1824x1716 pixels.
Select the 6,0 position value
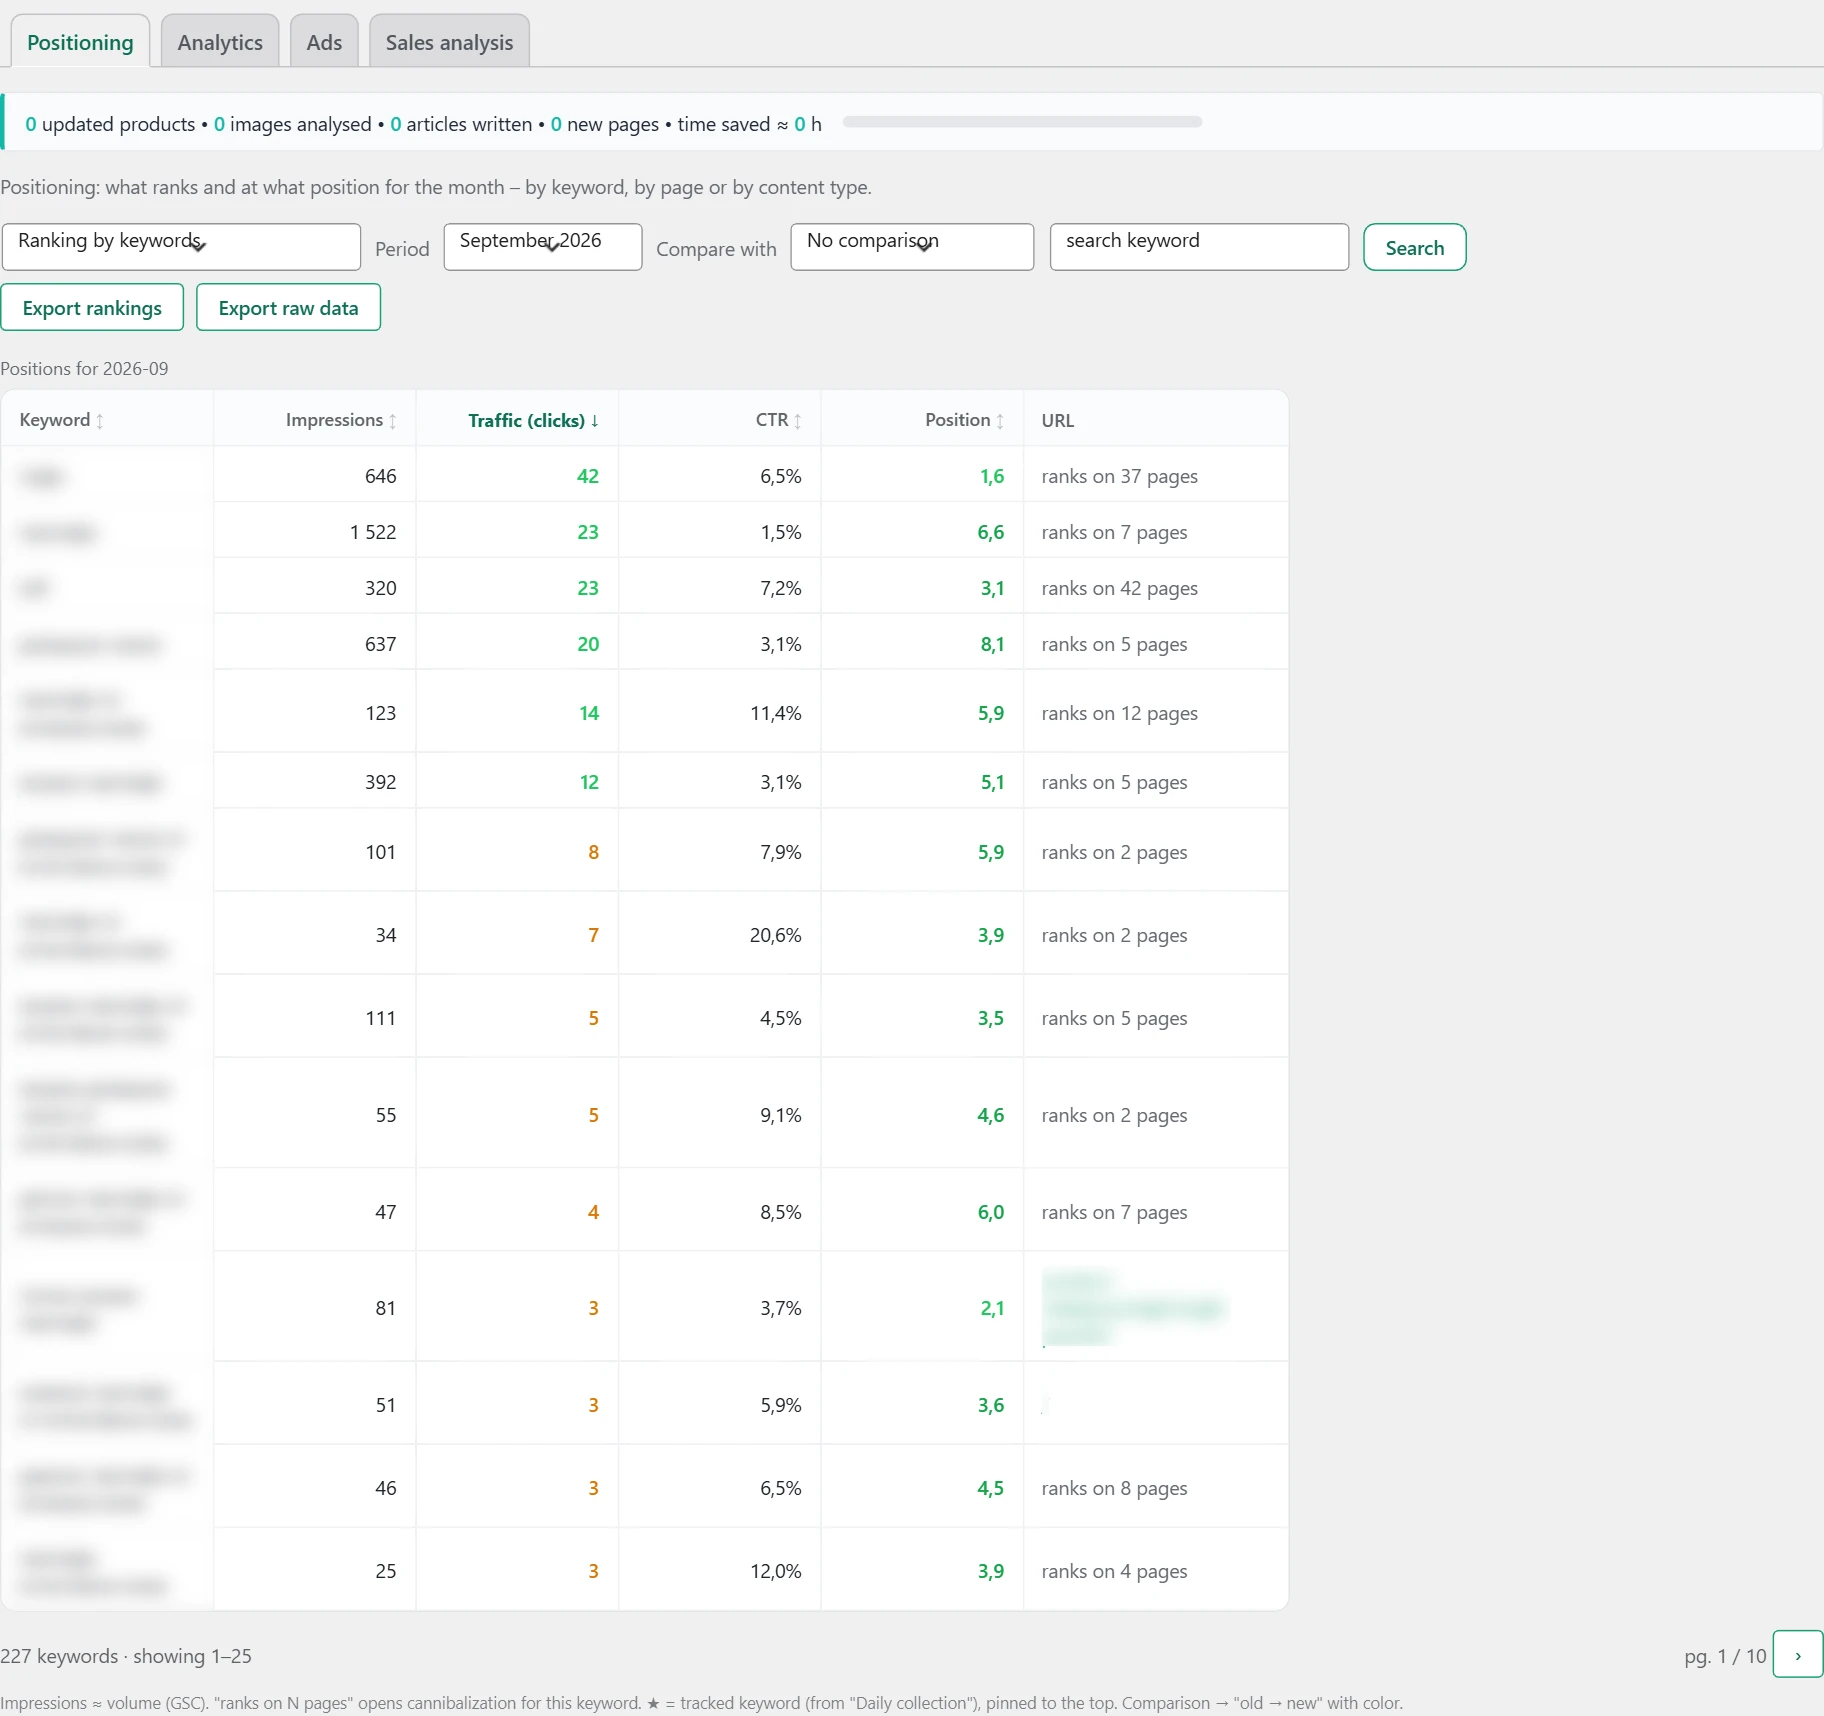(991, 1212)
